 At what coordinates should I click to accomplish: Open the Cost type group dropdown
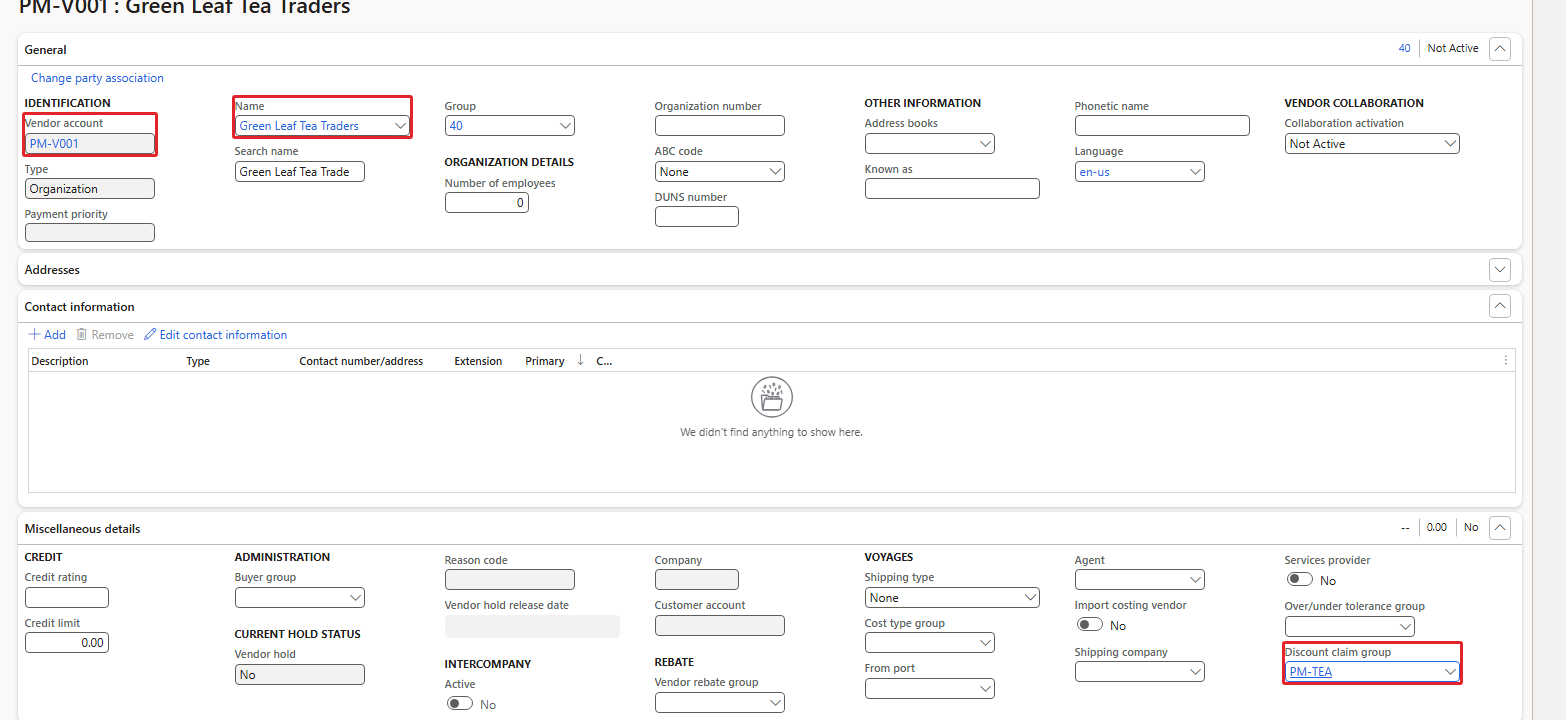pyautogui.click(x=986, y=643)
